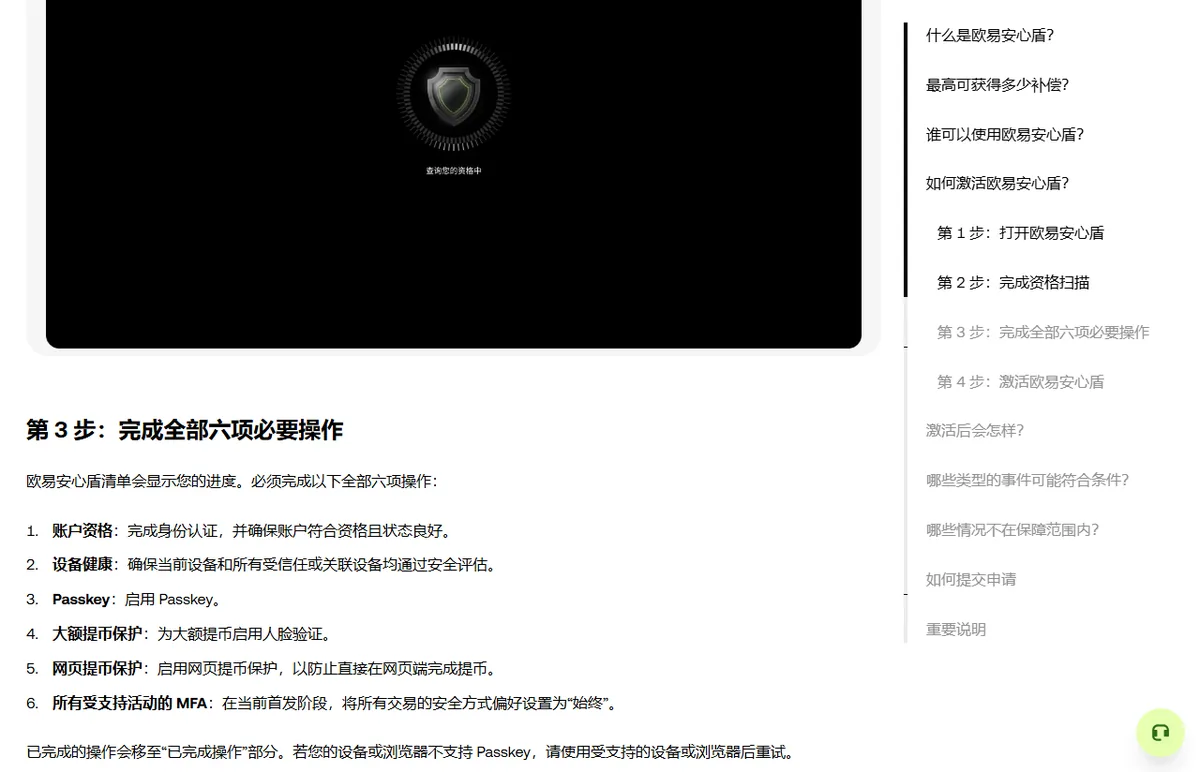Click the heading 第 3 步：完成全部六项必要操作
Viewport: 1200px width, 772px height.
pyautogui.click(x=185, y=431)
